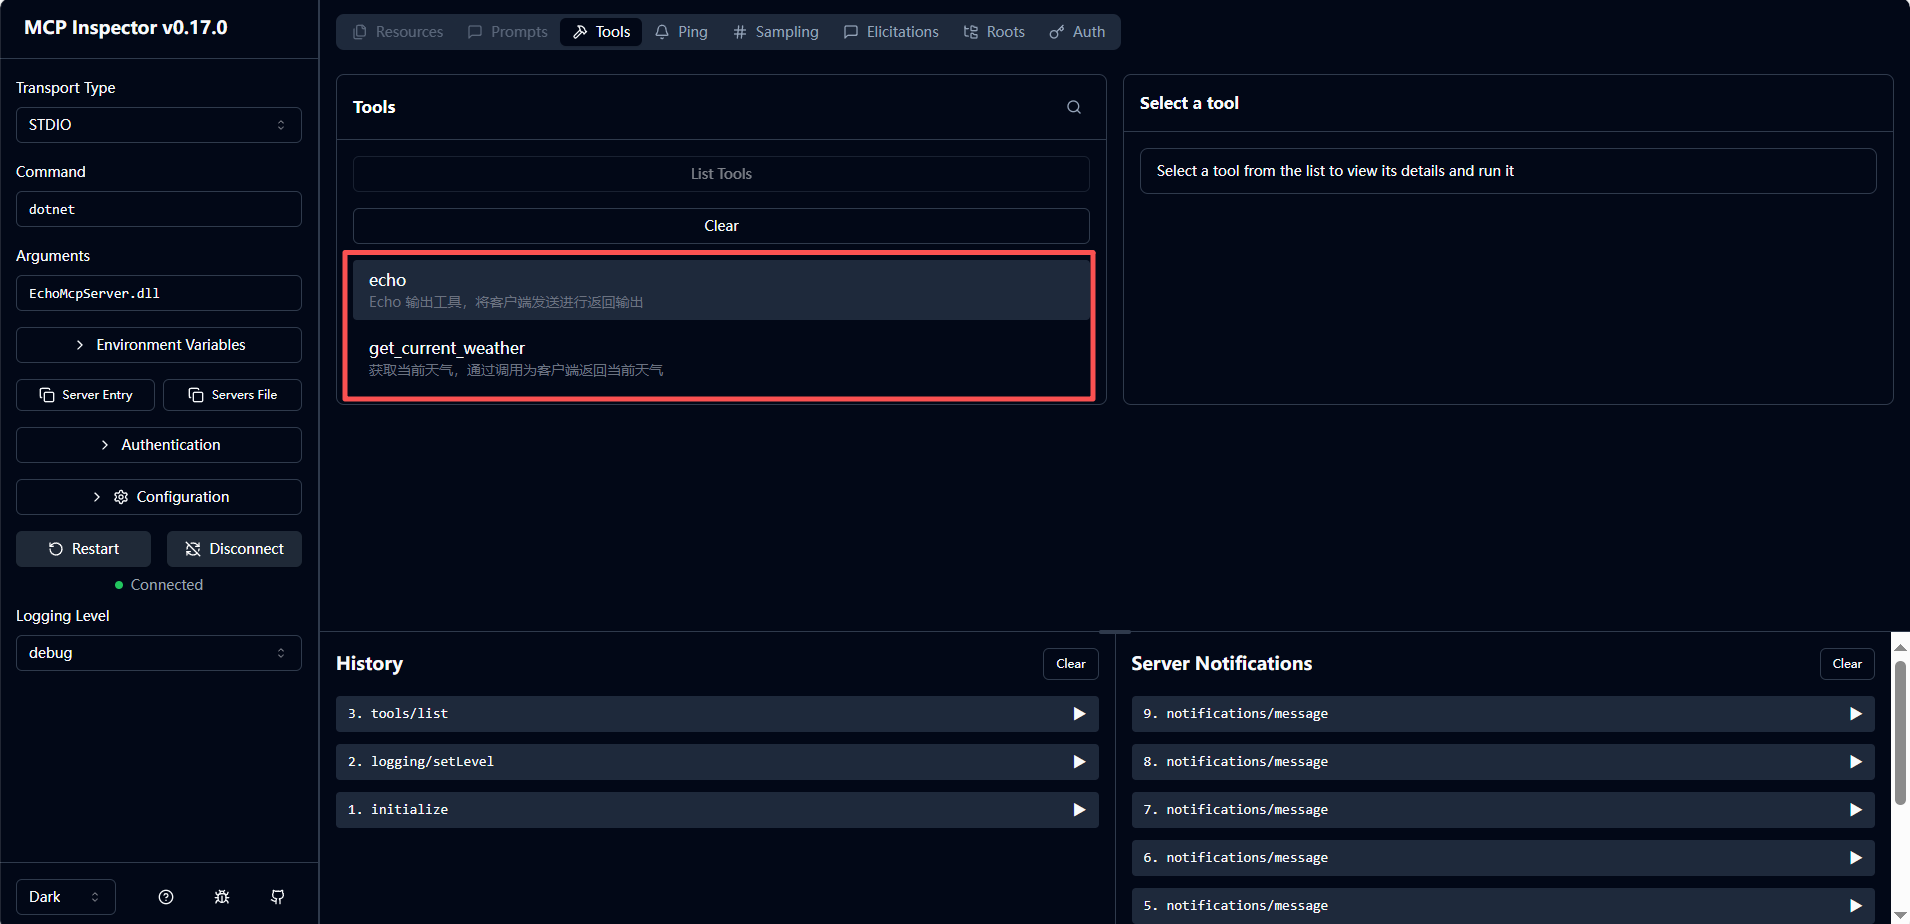Viewport: 1910px width, 924px height.
Task: Click the MCP Inspector v0.17.0 title
Action: pos(126,28)
